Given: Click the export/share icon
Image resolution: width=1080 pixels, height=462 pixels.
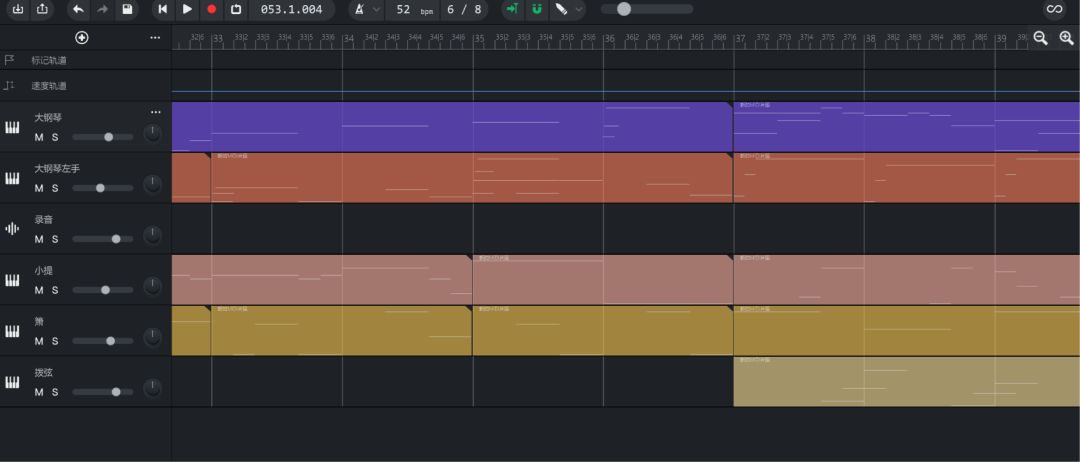Looking at the screenshot, I should pyautogui.click(x=42, y=9).
